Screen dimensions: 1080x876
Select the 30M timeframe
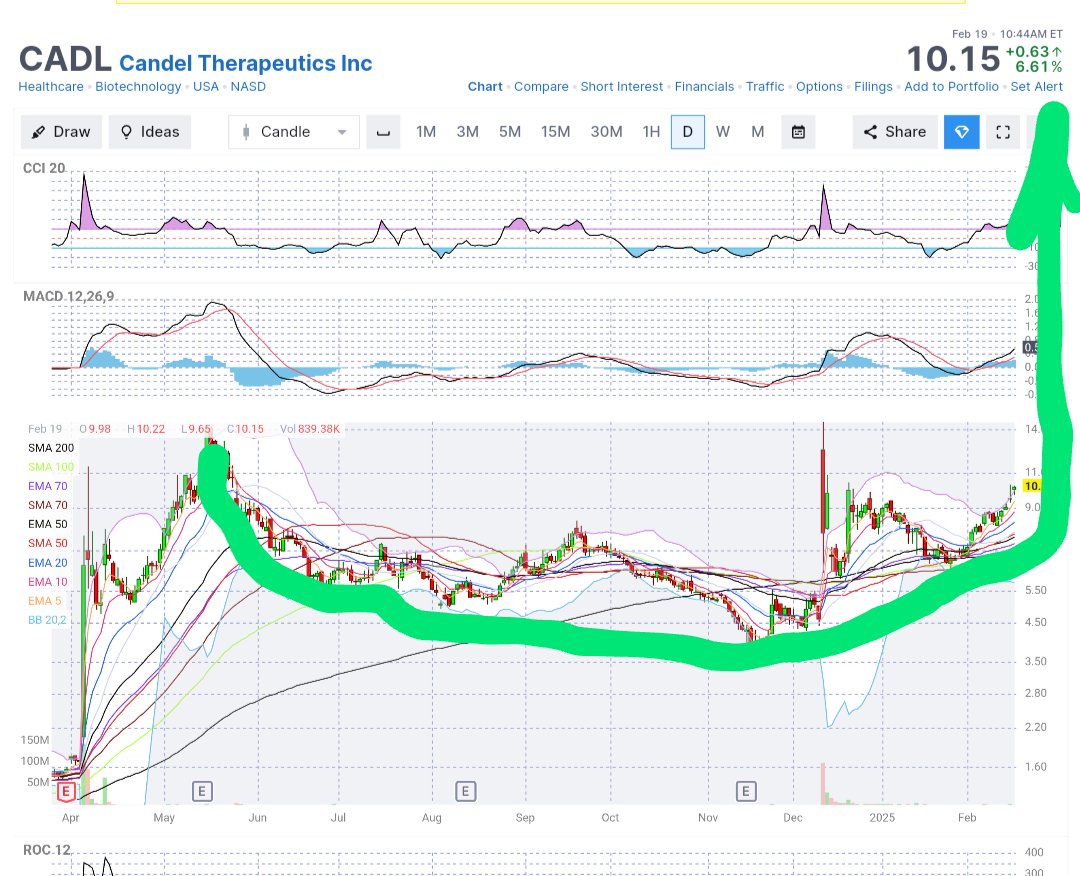pos(606,132)
